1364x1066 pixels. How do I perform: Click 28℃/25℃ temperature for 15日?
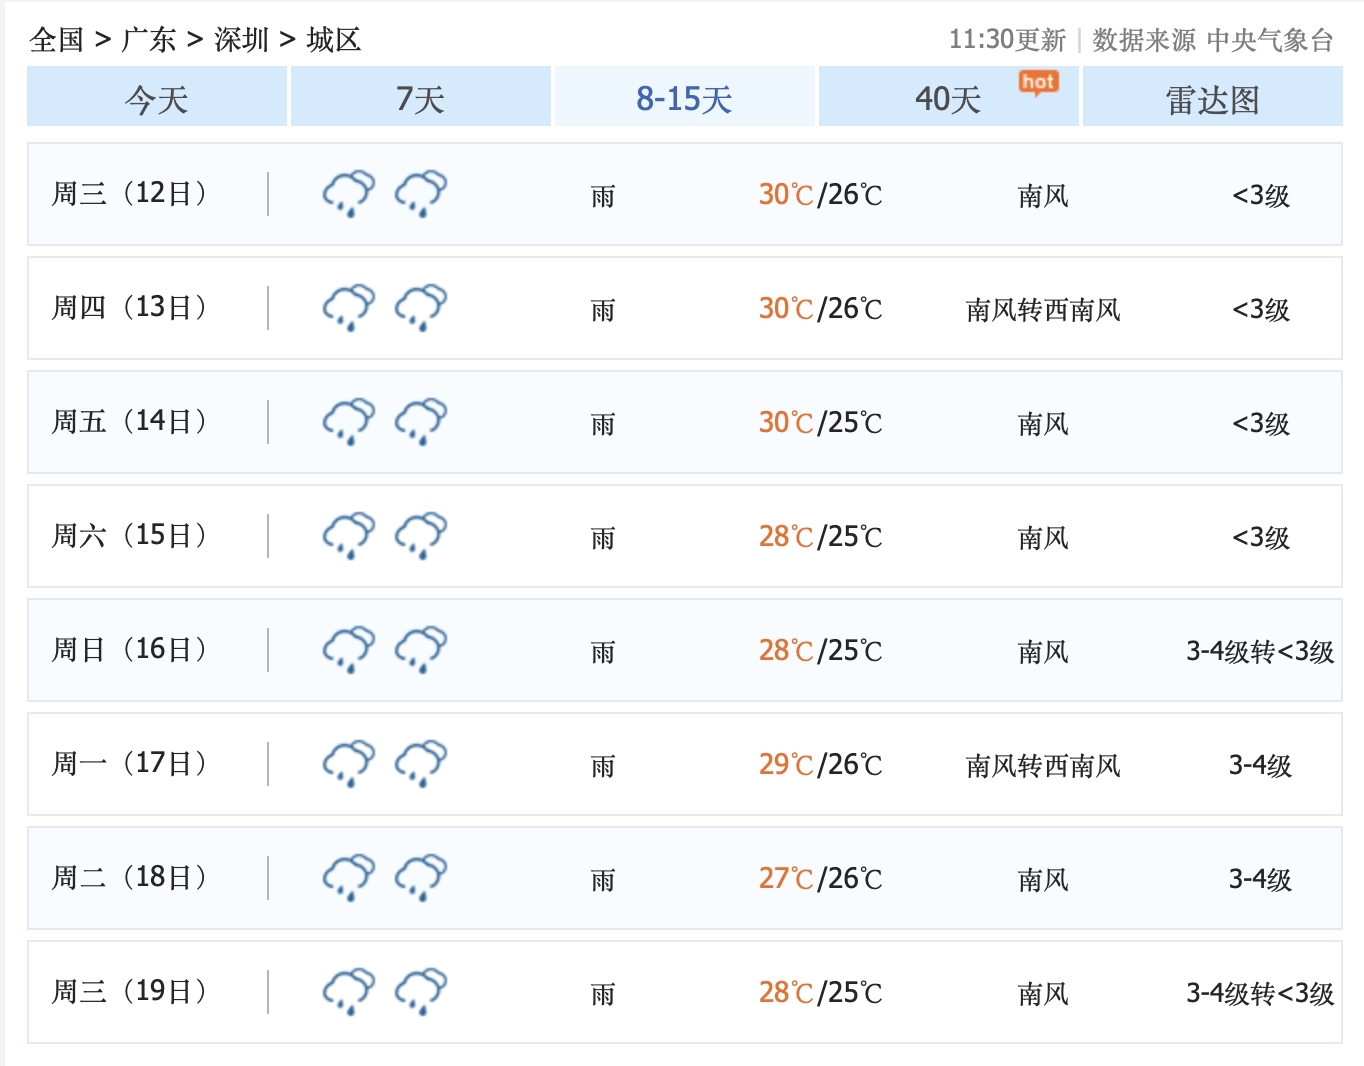click(821, 537)
